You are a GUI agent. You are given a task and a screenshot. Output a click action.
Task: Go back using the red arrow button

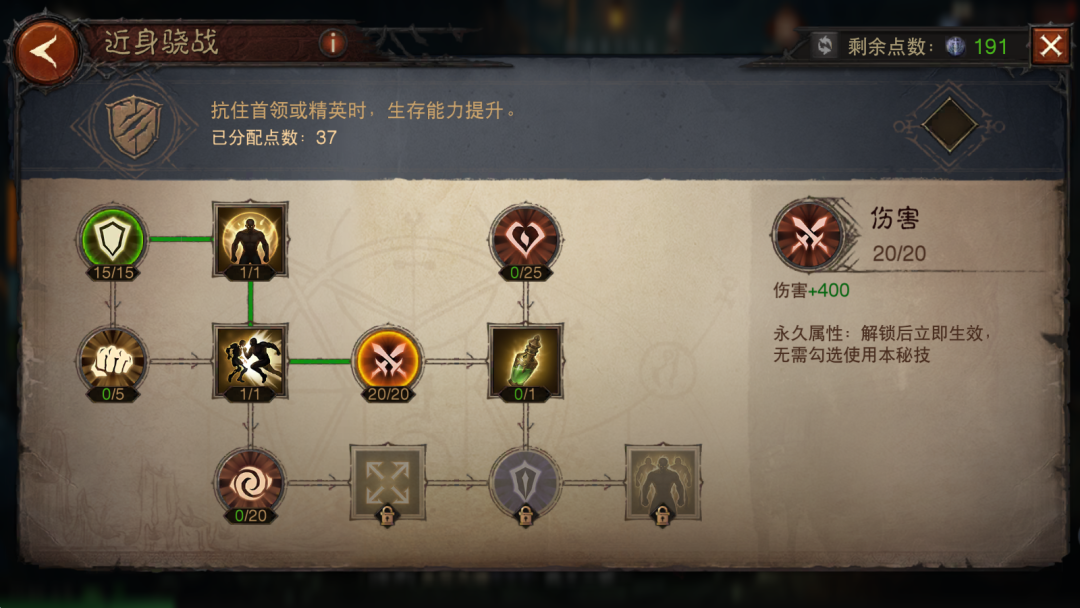[x=45, y=52]
